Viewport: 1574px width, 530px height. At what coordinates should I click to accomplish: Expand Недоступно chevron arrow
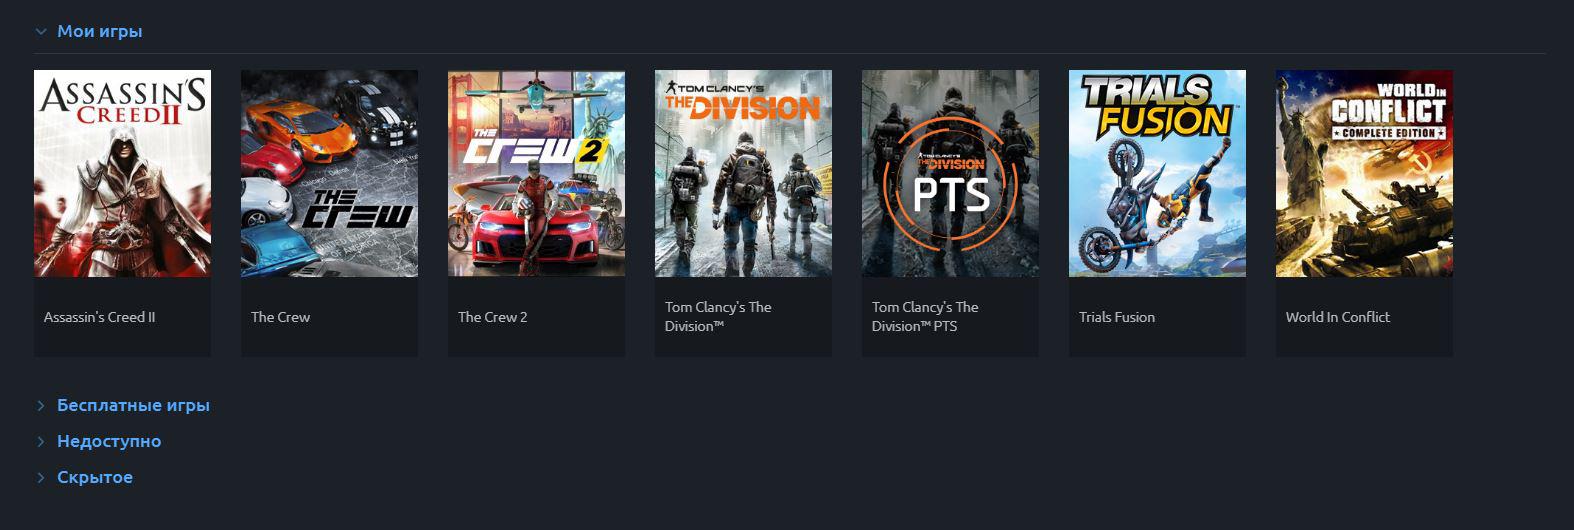point(41,442)
